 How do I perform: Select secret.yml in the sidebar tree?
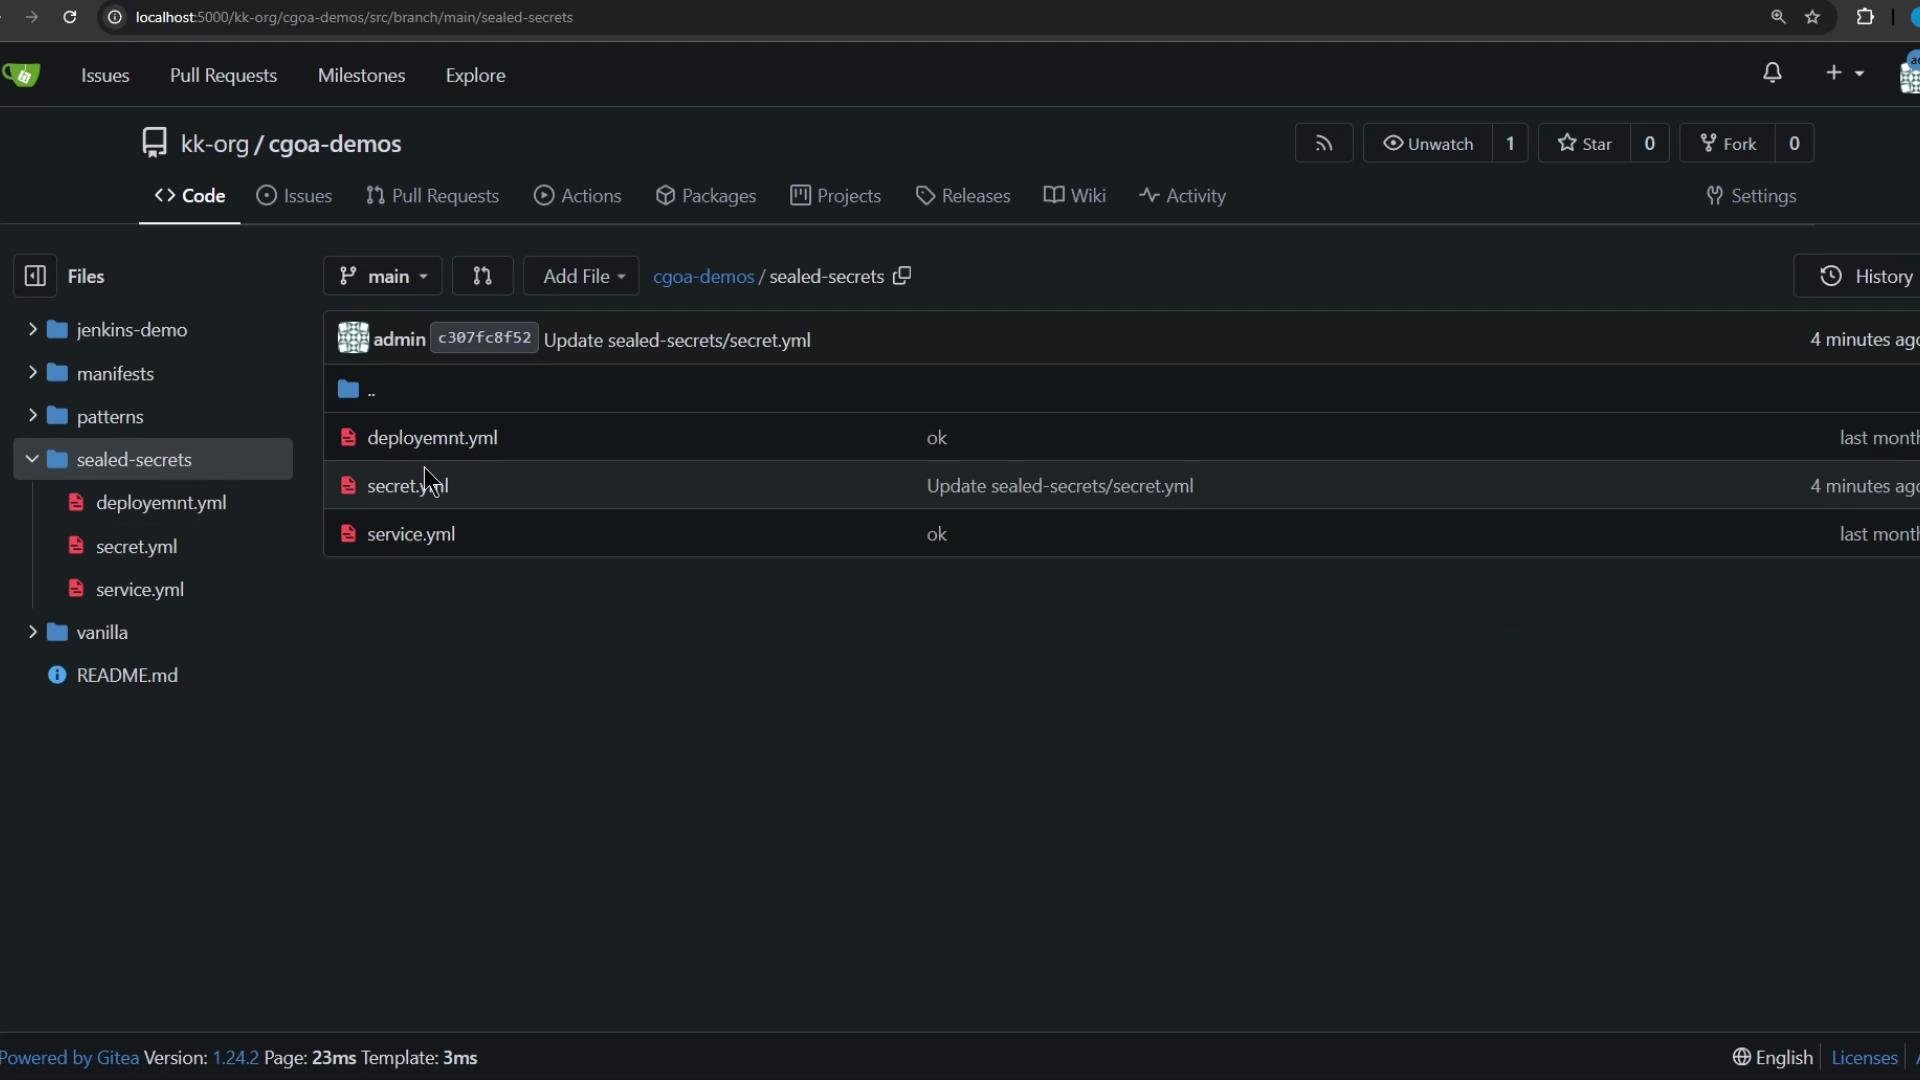click(x=137, y=546)
